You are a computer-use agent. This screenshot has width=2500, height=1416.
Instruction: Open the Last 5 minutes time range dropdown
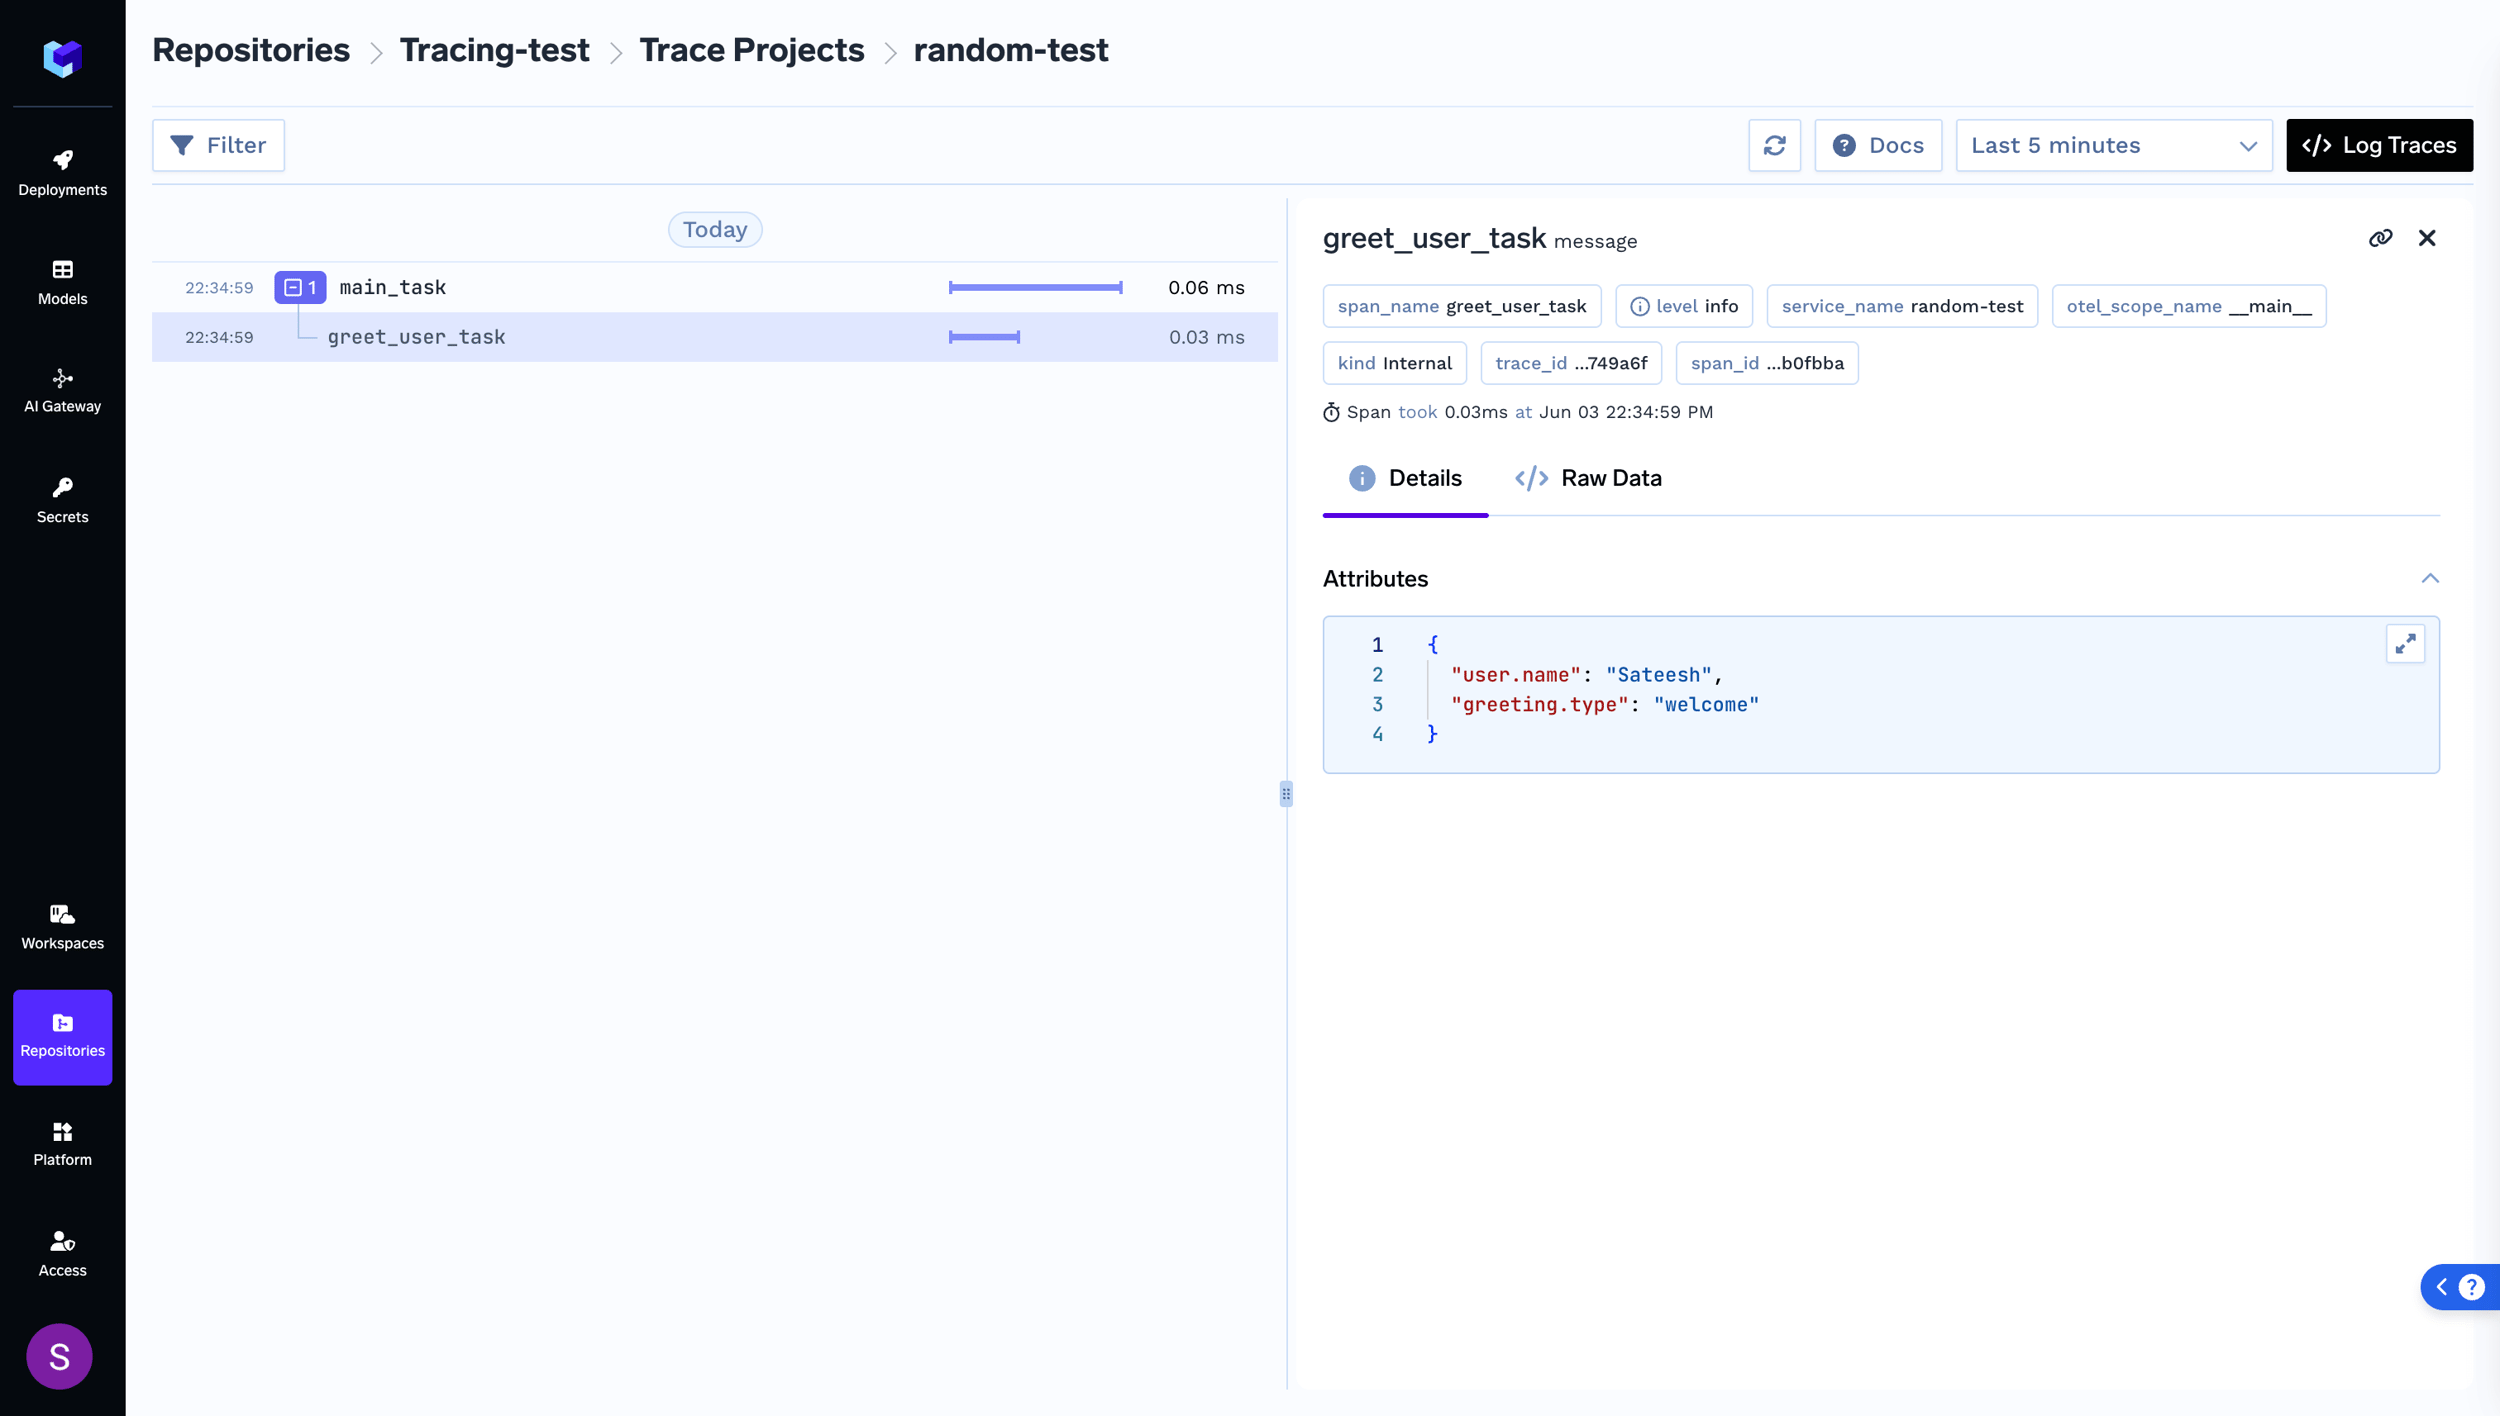(2113, 145)
